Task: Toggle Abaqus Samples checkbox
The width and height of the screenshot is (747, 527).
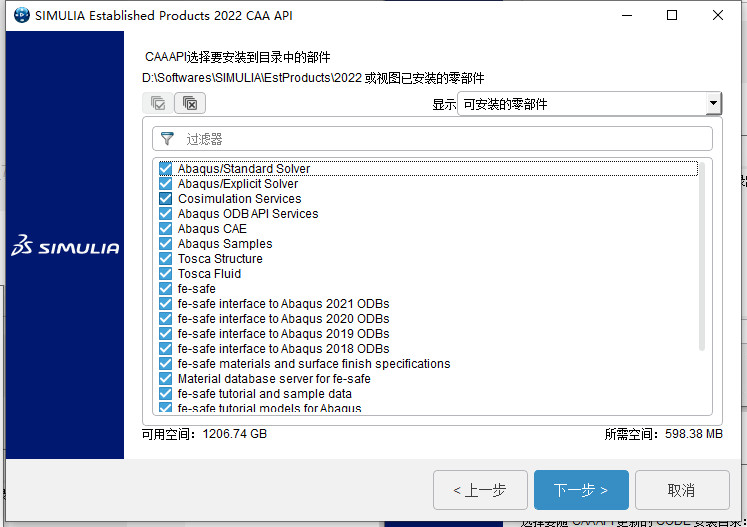Action: tap(165, 243)
